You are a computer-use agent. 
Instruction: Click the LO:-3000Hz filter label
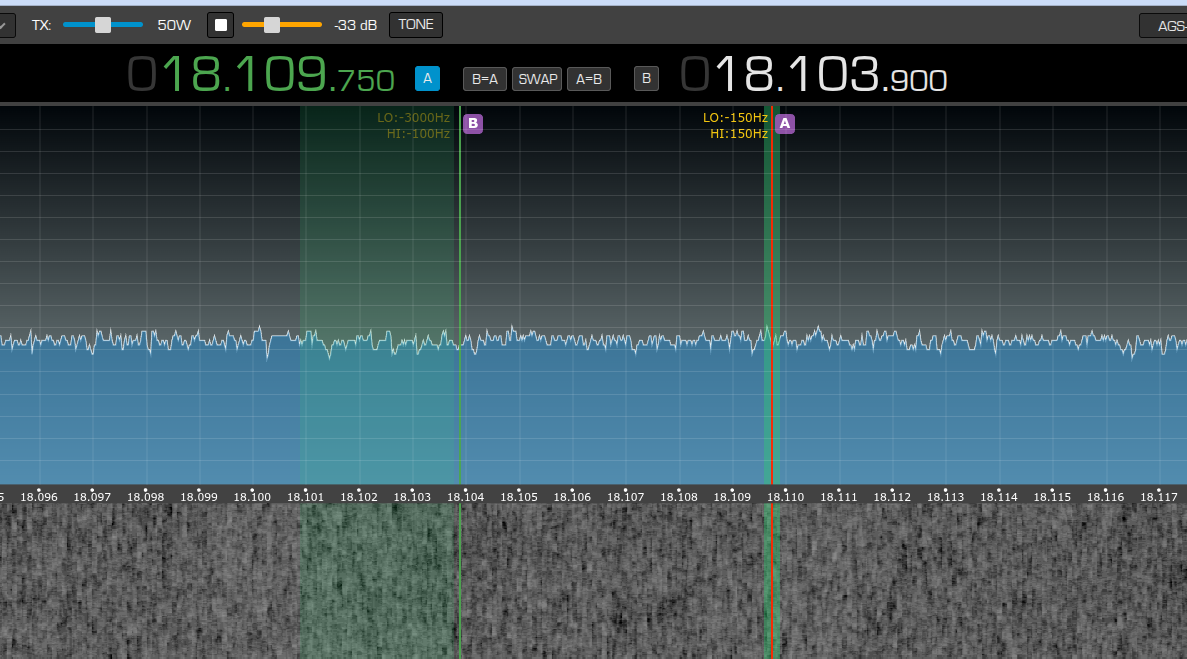(413, 118)
